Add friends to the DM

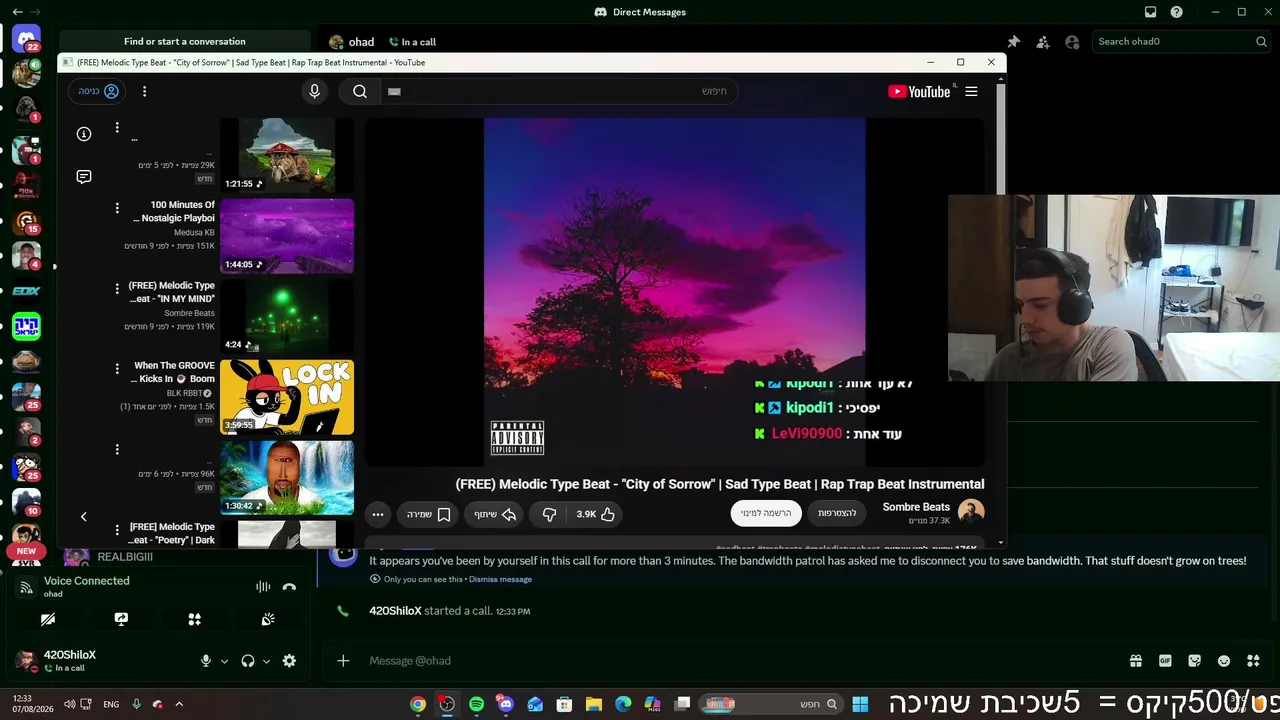pyautogui.click(x=1043, y=42)
